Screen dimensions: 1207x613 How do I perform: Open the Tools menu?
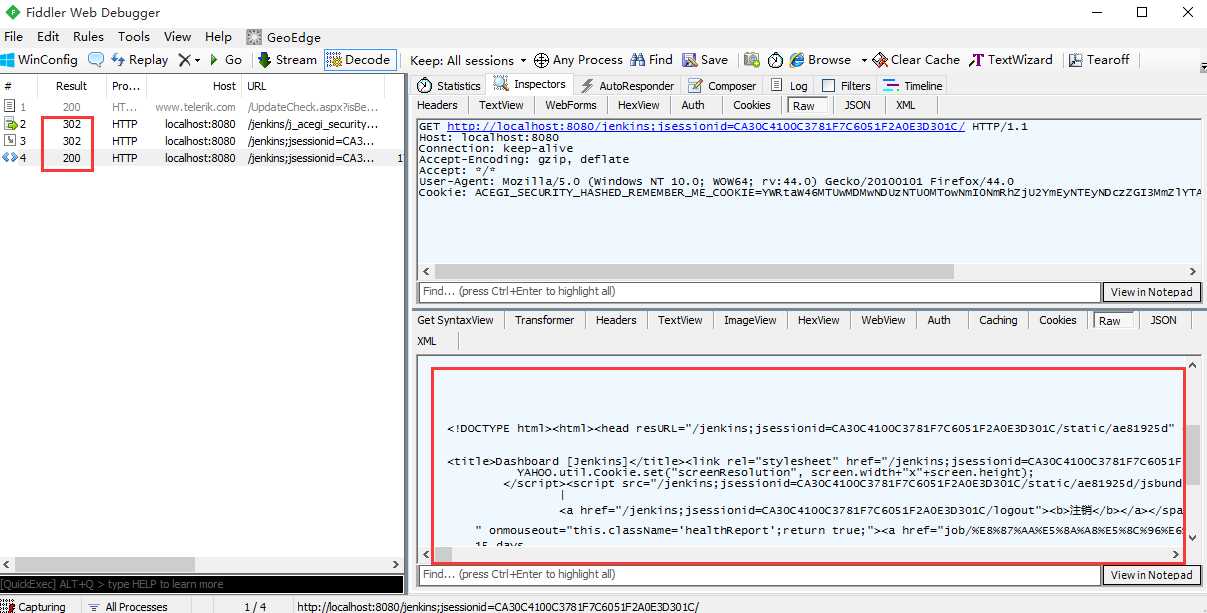(134, 37)
